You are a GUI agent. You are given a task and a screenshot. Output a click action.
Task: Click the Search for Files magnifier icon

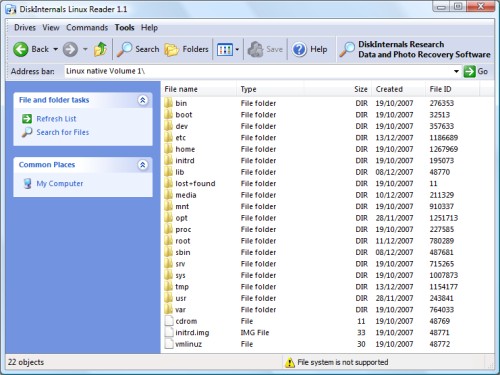pos(27,132)
